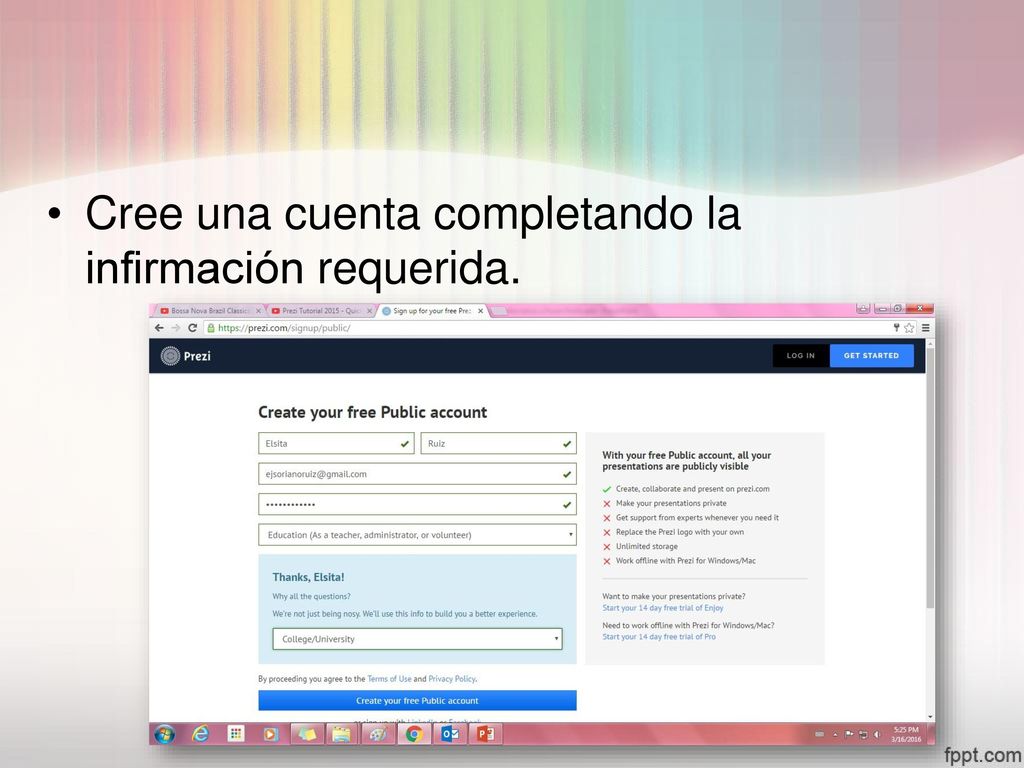The height and width of the screenshot is (768, 1024).
Task: Click the page vertical scrollbar thumb
Action: (930, 479)
